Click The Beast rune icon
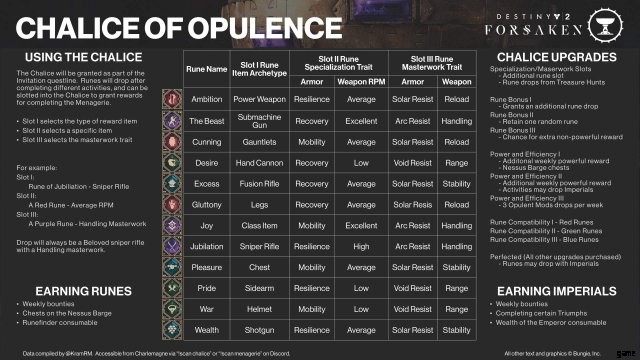640x360 pixels. pyautogui.click(x=172, y=120)
